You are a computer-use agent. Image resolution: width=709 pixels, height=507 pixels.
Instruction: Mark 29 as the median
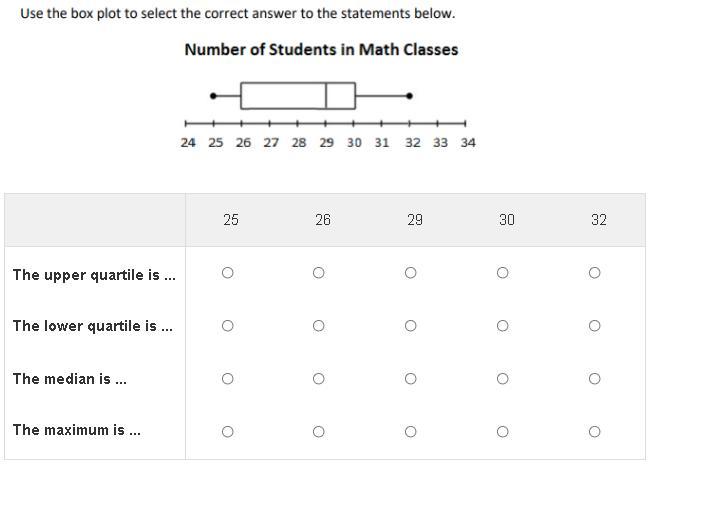(x=411, y=379)
